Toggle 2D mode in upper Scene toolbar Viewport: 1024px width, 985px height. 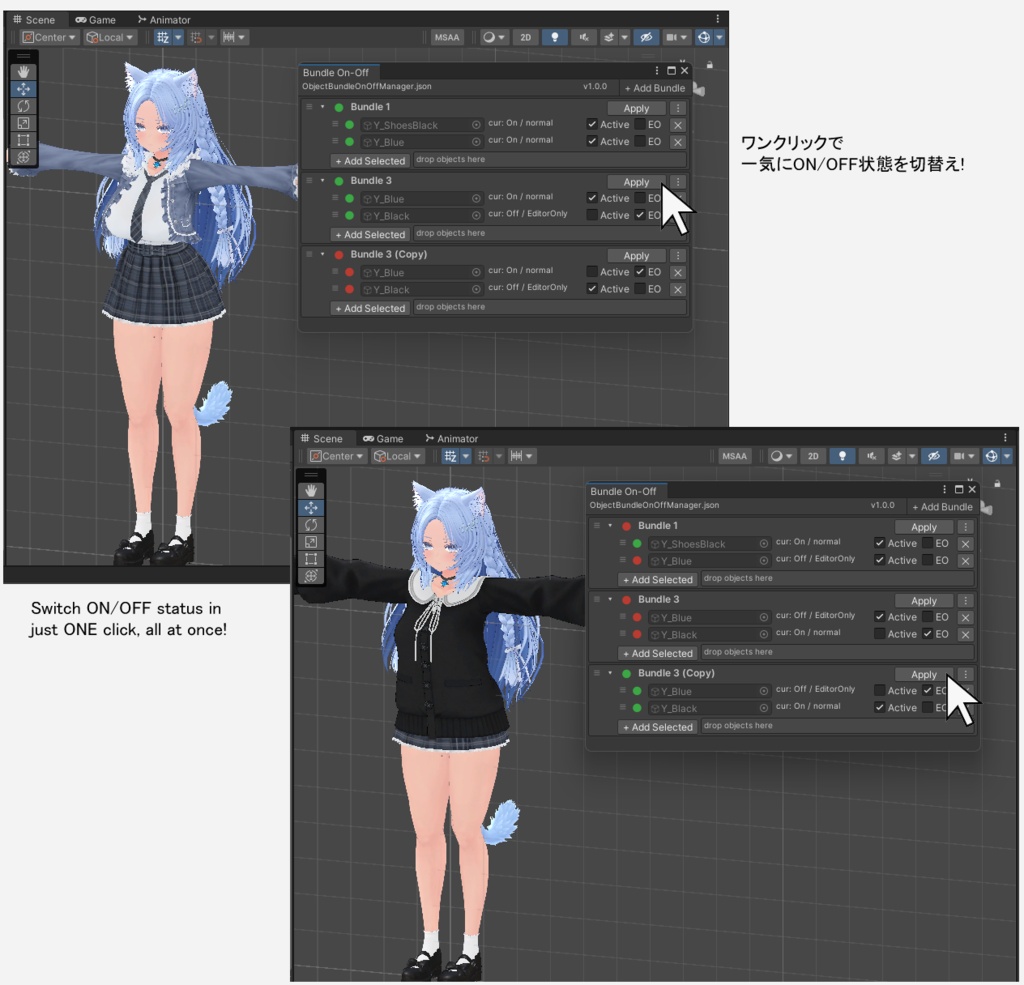click(526, 37)
